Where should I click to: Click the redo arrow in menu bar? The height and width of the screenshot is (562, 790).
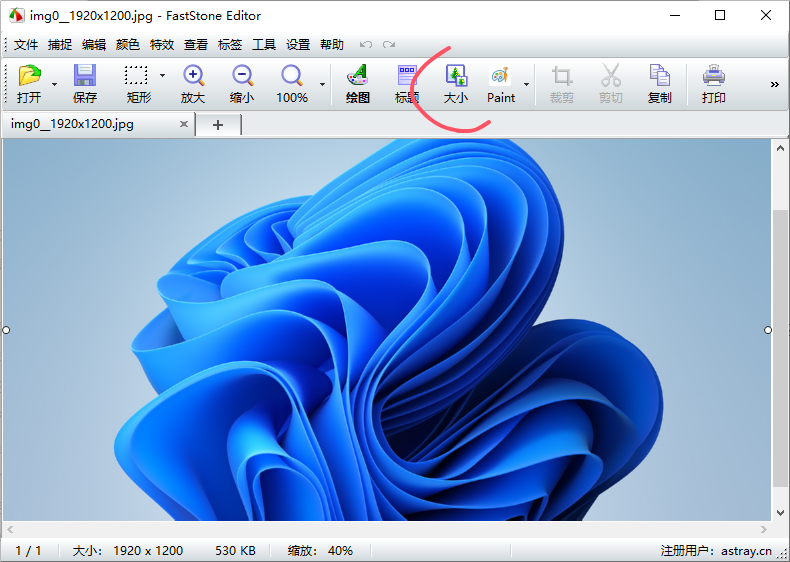tap(388, 45)
